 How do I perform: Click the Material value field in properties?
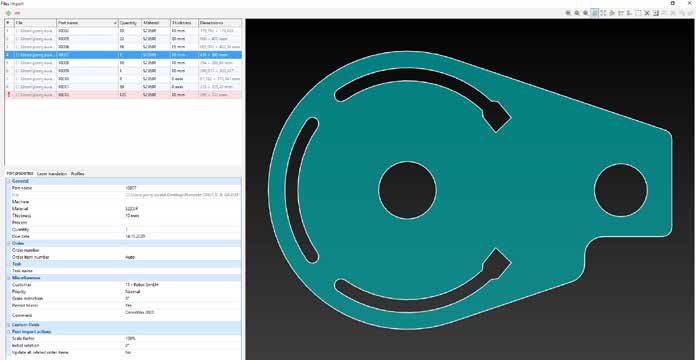pyautogui.click(x=182, y=209)
